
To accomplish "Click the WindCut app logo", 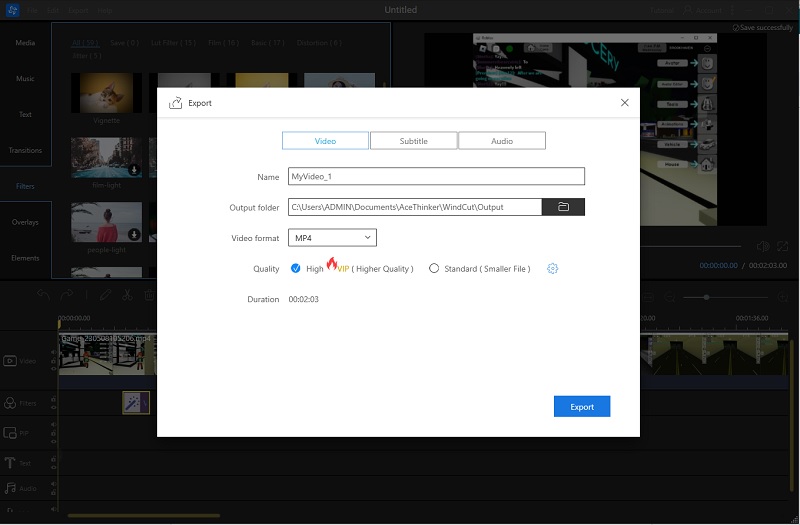I will pos(12,10).
